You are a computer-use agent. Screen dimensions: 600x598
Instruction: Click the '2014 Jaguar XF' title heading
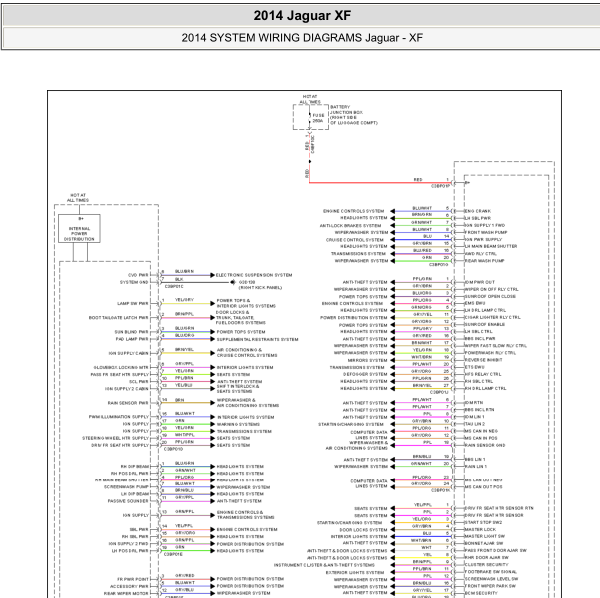(x=302, y=15)
